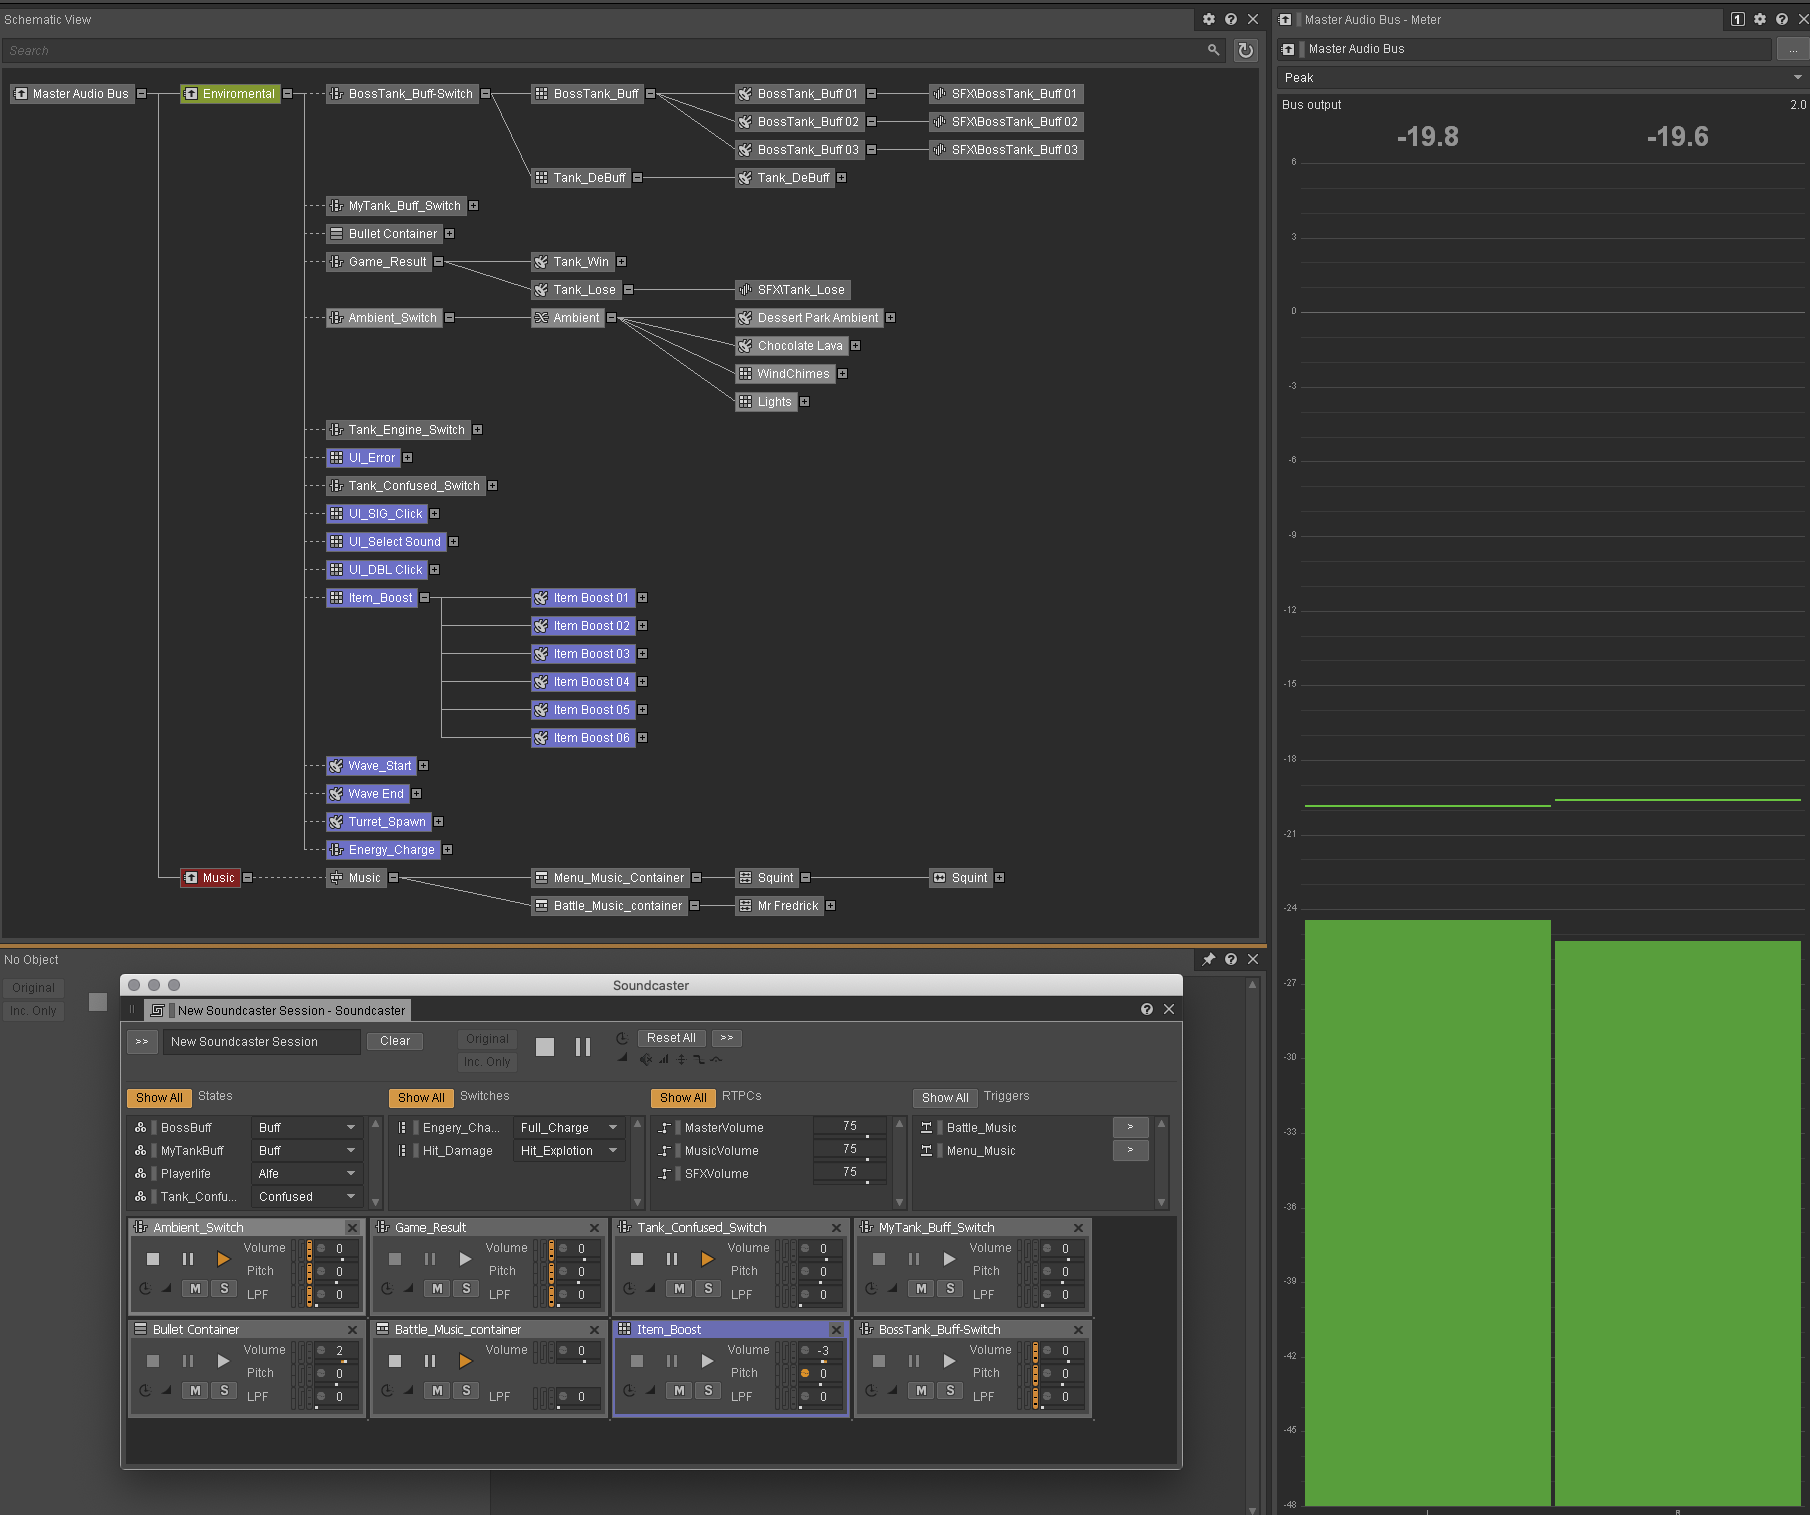Click the Schematic View refresh icon
1810x1515 pixels.
click(x=1245, y=50)
